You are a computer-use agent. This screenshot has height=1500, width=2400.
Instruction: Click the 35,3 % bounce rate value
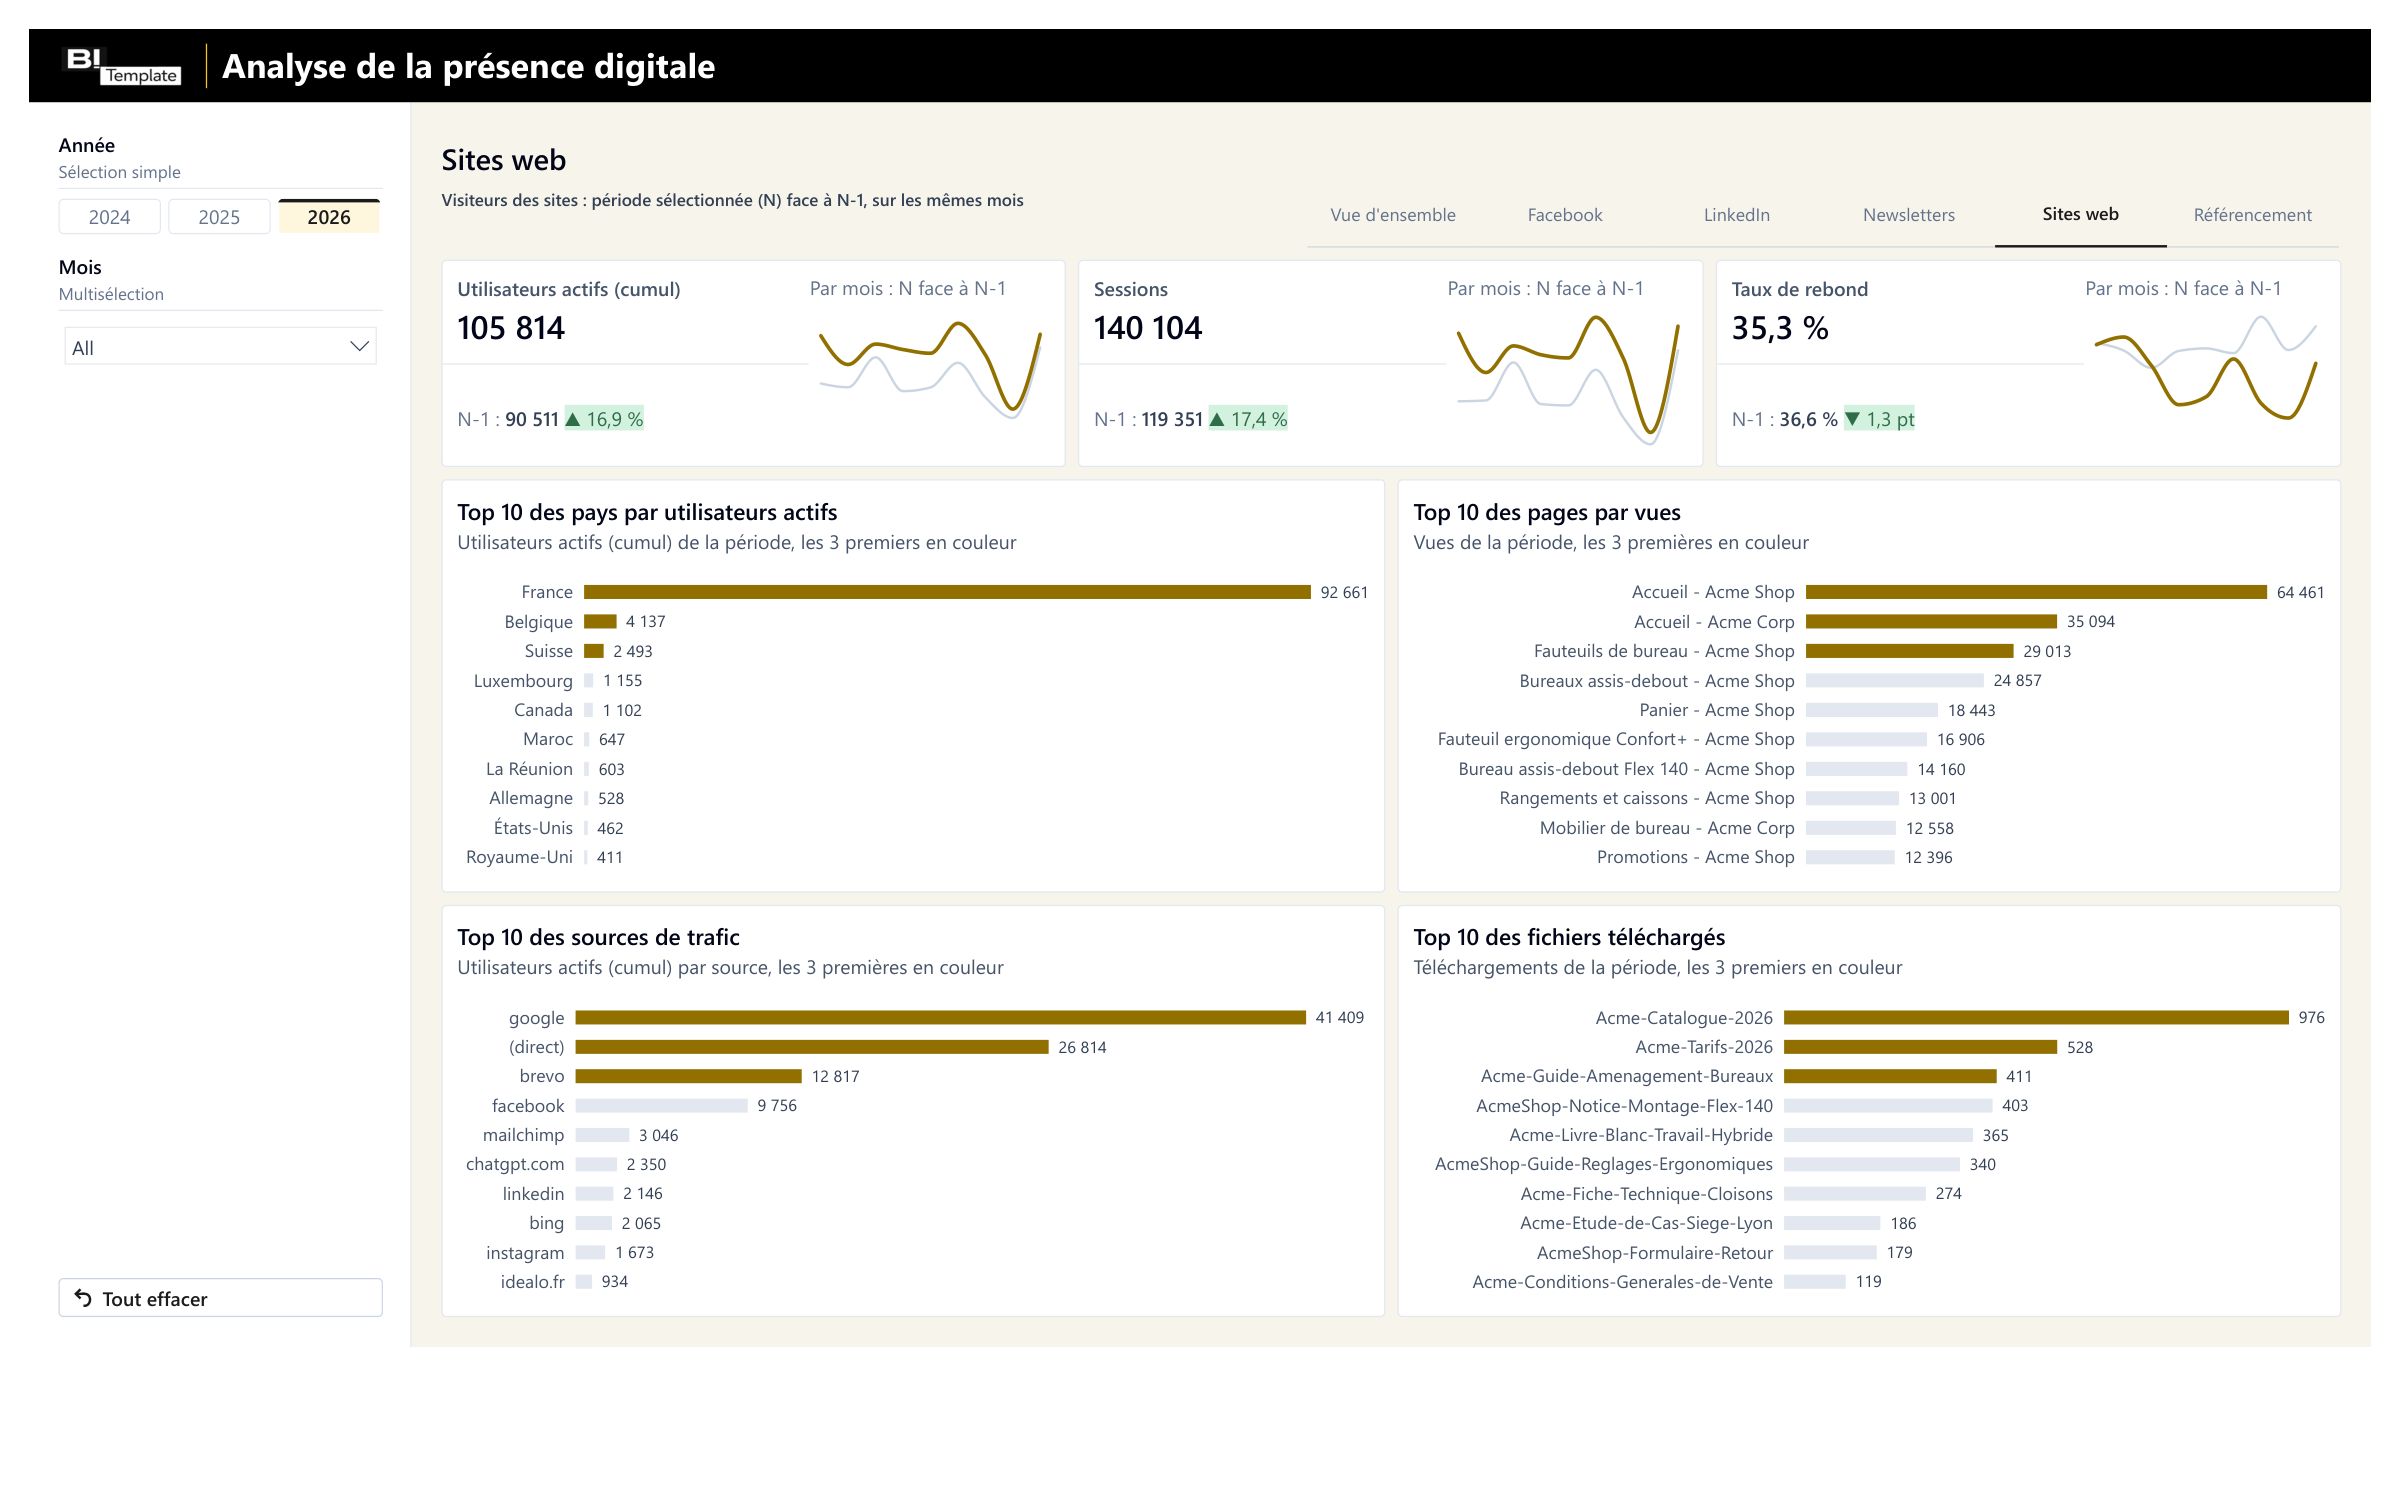pyautogui.click(x=1780, y=328)
